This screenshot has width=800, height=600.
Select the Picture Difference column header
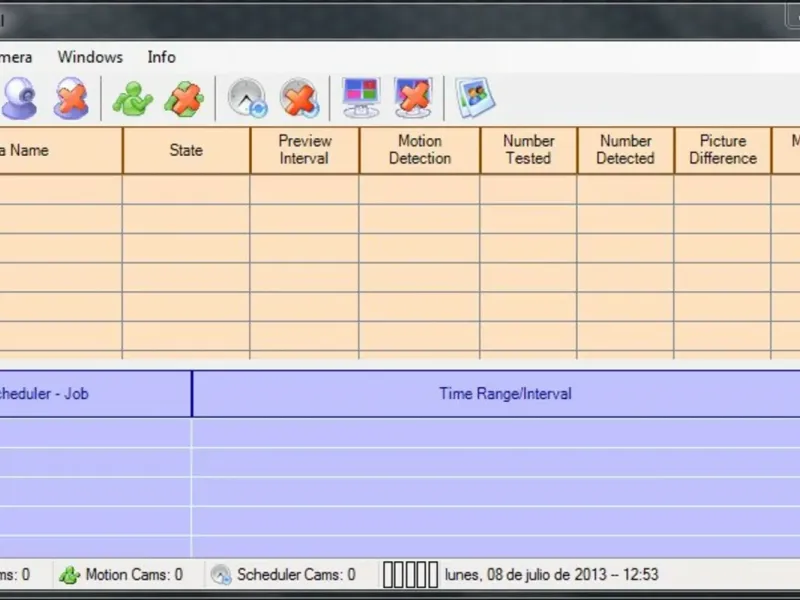pos(723,150)
